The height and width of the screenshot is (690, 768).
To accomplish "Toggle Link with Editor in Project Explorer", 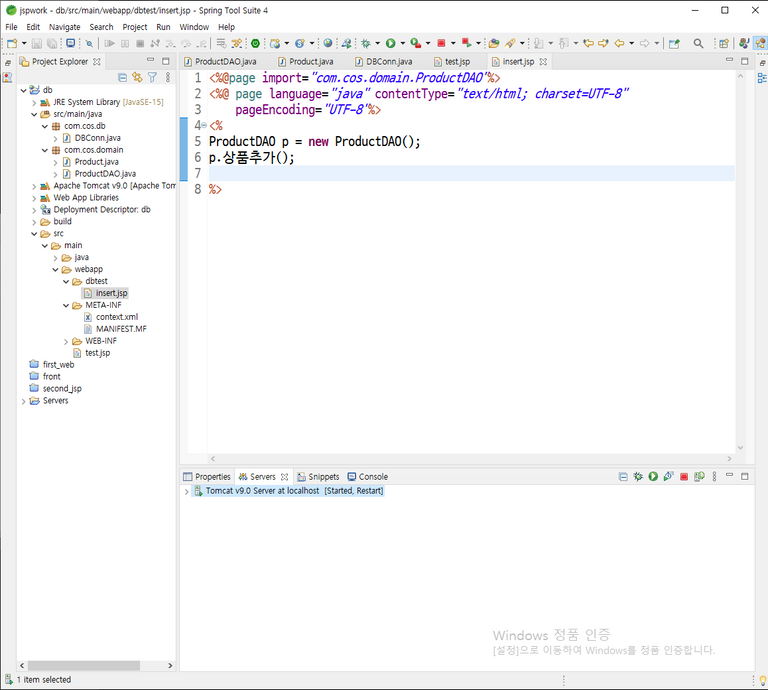I will (137, 77).
